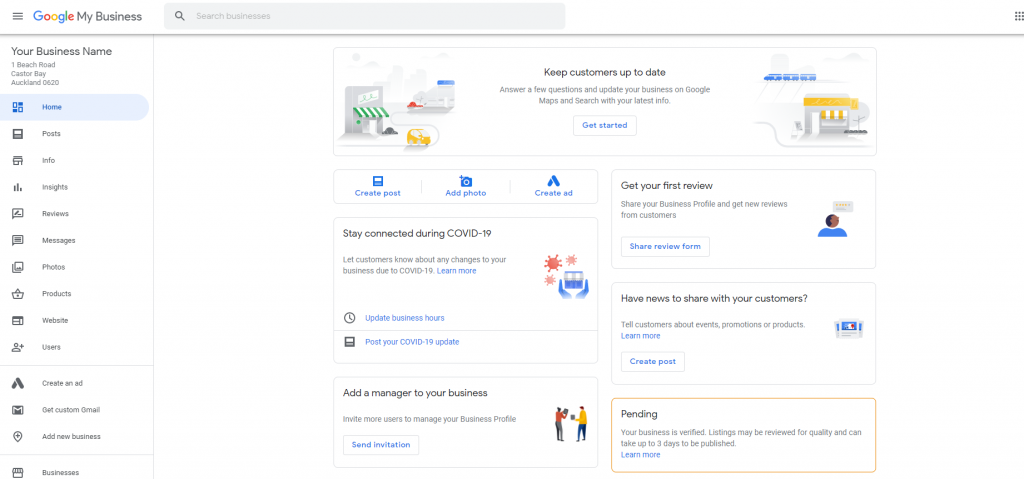Viewport: 1024px width, 479px height.
Task: Click Create post button in news card
Action: click(x=652, y=361)
